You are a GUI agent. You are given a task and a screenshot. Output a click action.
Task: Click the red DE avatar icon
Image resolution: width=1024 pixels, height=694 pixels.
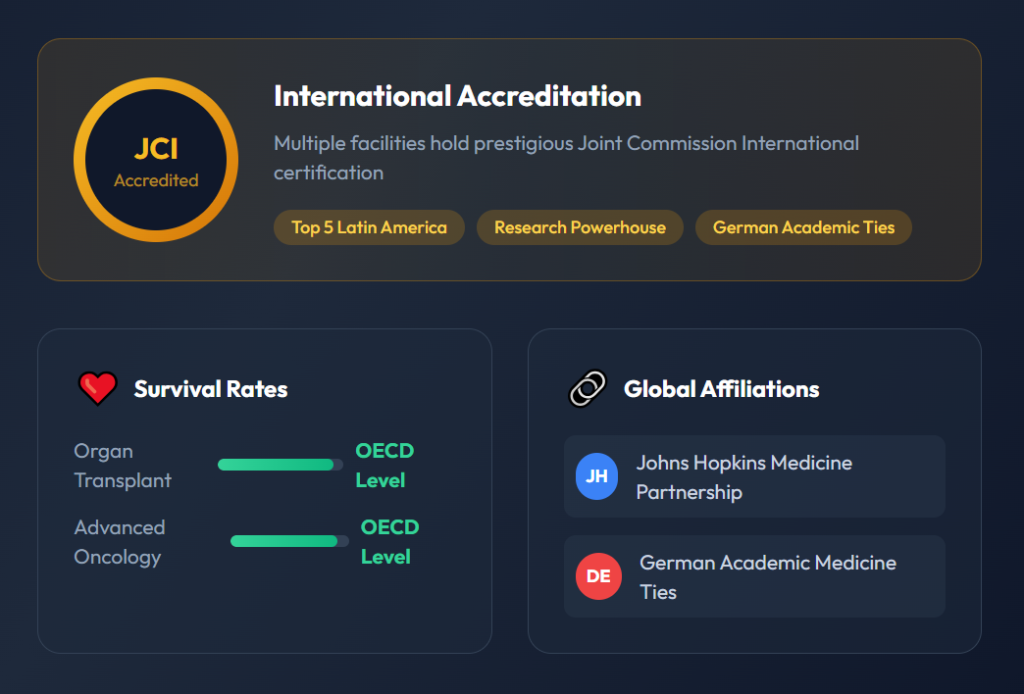tap(598, 577)
